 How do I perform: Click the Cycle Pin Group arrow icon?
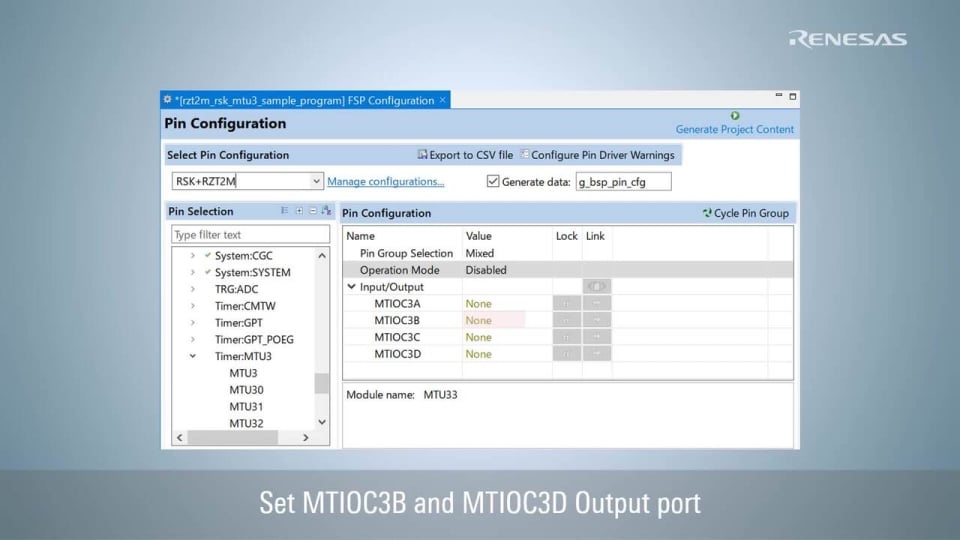click(x=707, y=213)
